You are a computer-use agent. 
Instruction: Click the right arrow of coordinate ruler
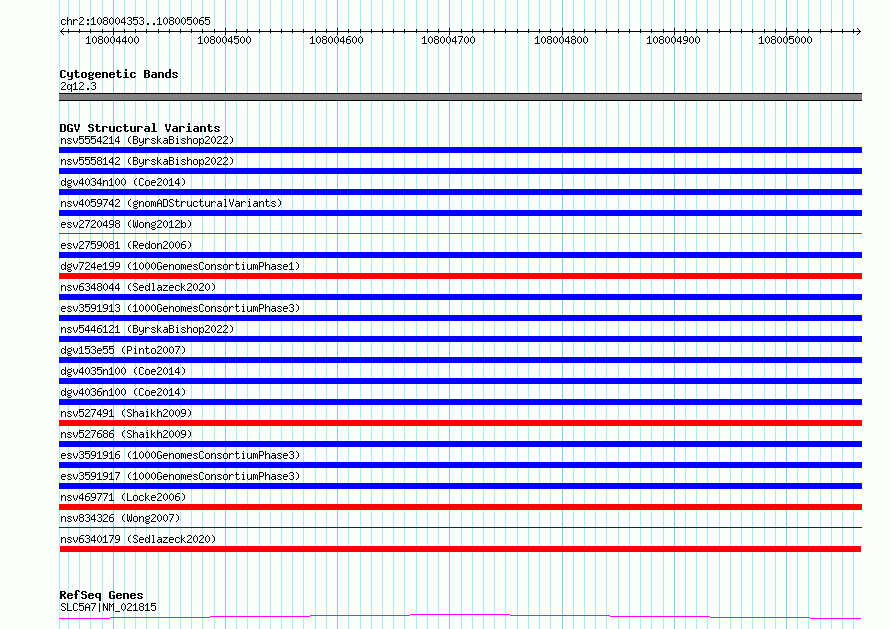(858, 32)
